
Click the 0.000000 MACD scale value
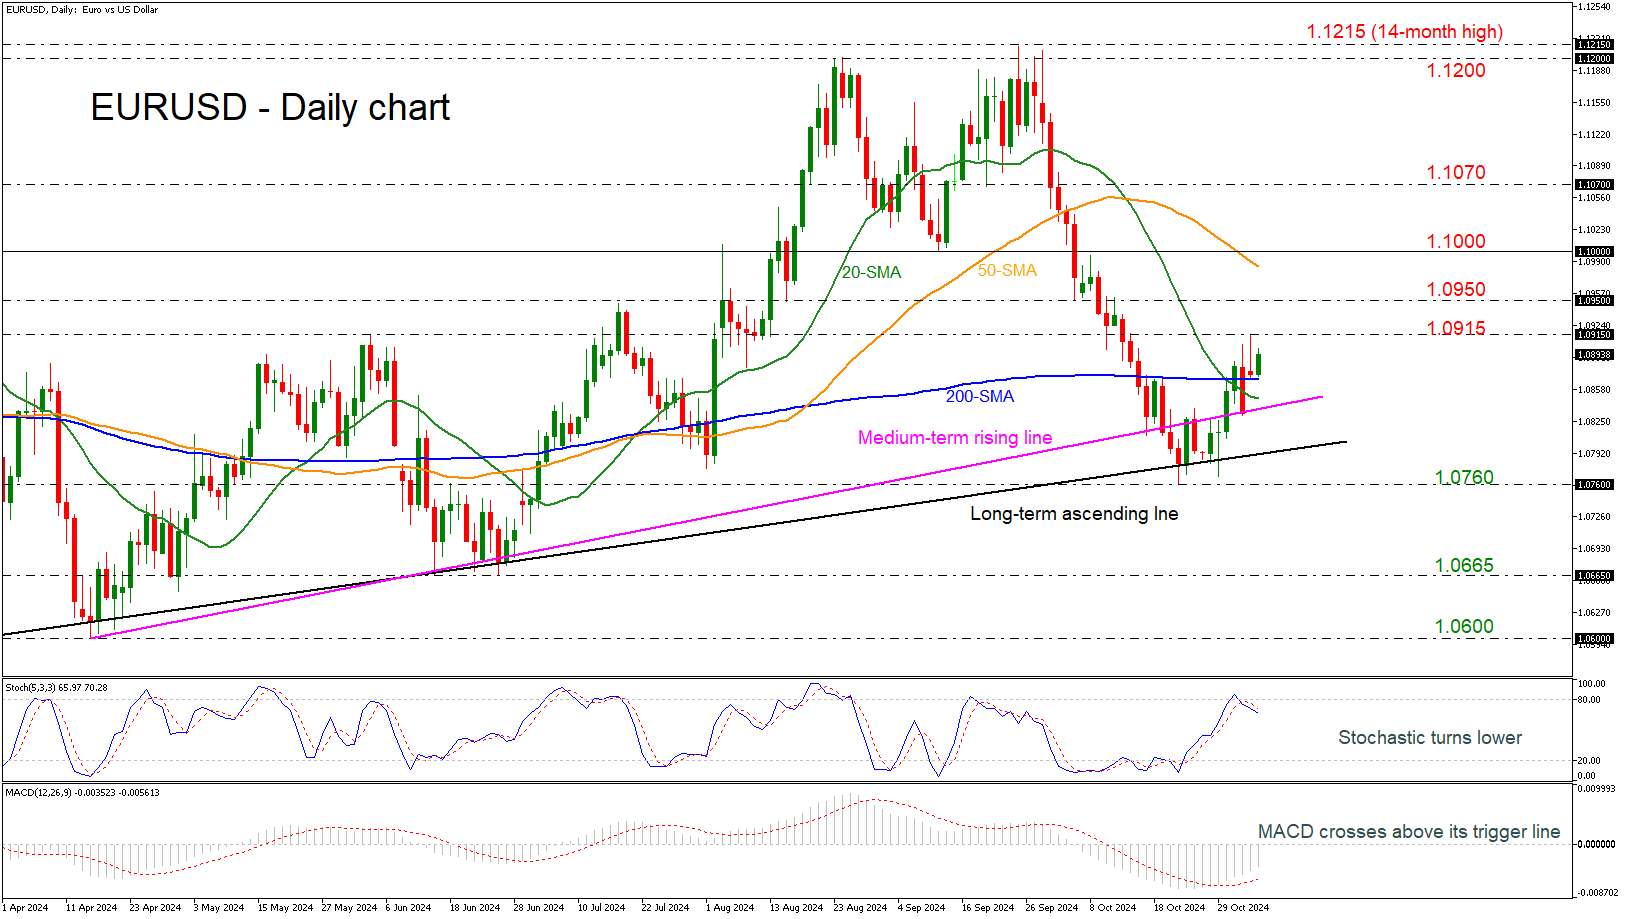(x=1595, y=844)
